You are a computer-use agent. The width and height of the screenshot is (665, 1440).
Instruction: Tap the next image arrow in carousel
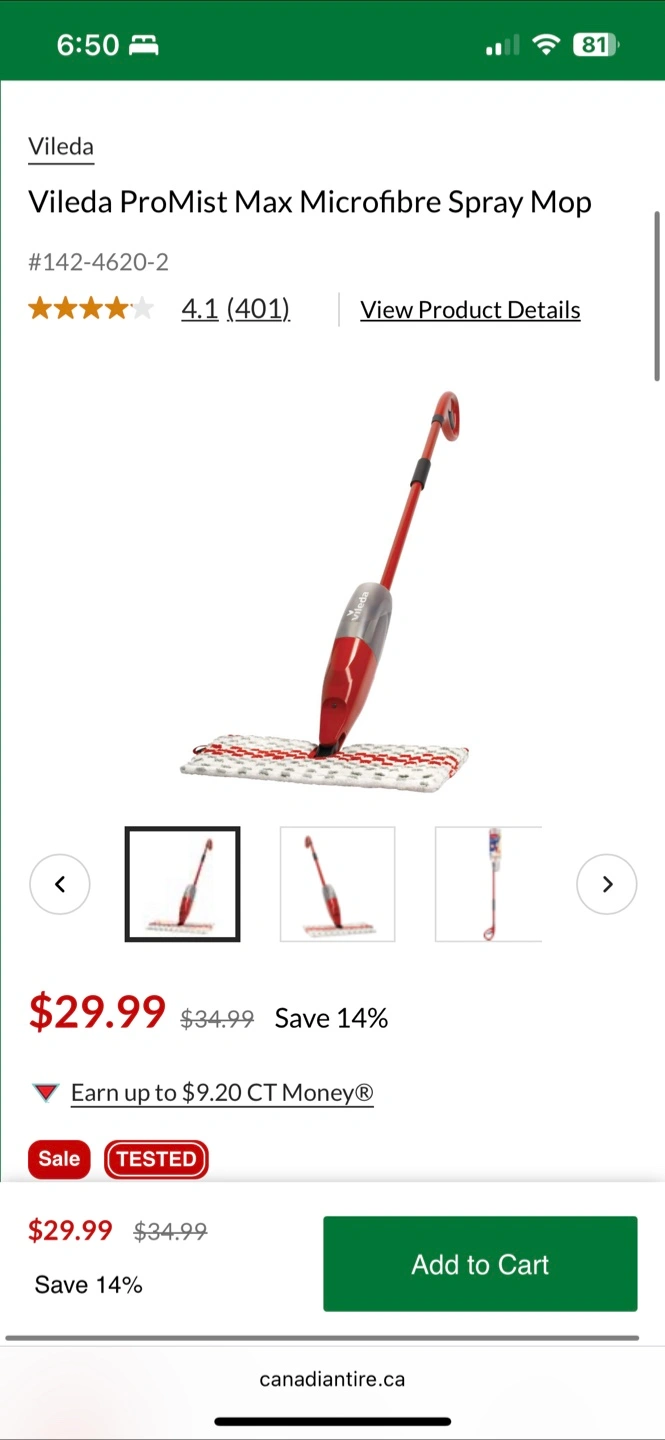click(x=606, y=884)
